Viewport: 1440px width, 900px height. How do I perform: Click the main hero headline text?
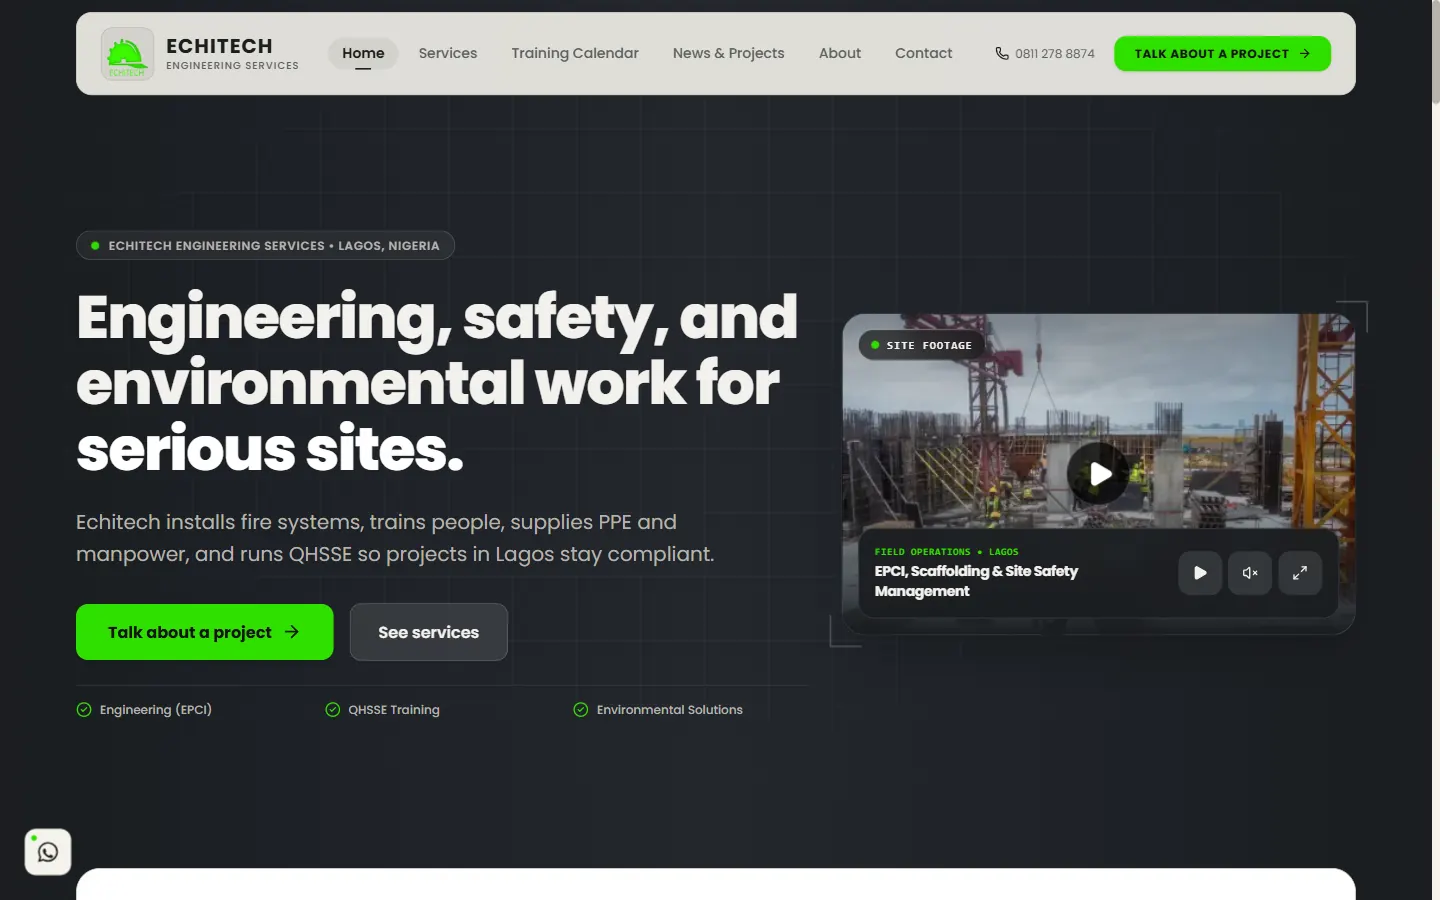(x=437, y=383)
